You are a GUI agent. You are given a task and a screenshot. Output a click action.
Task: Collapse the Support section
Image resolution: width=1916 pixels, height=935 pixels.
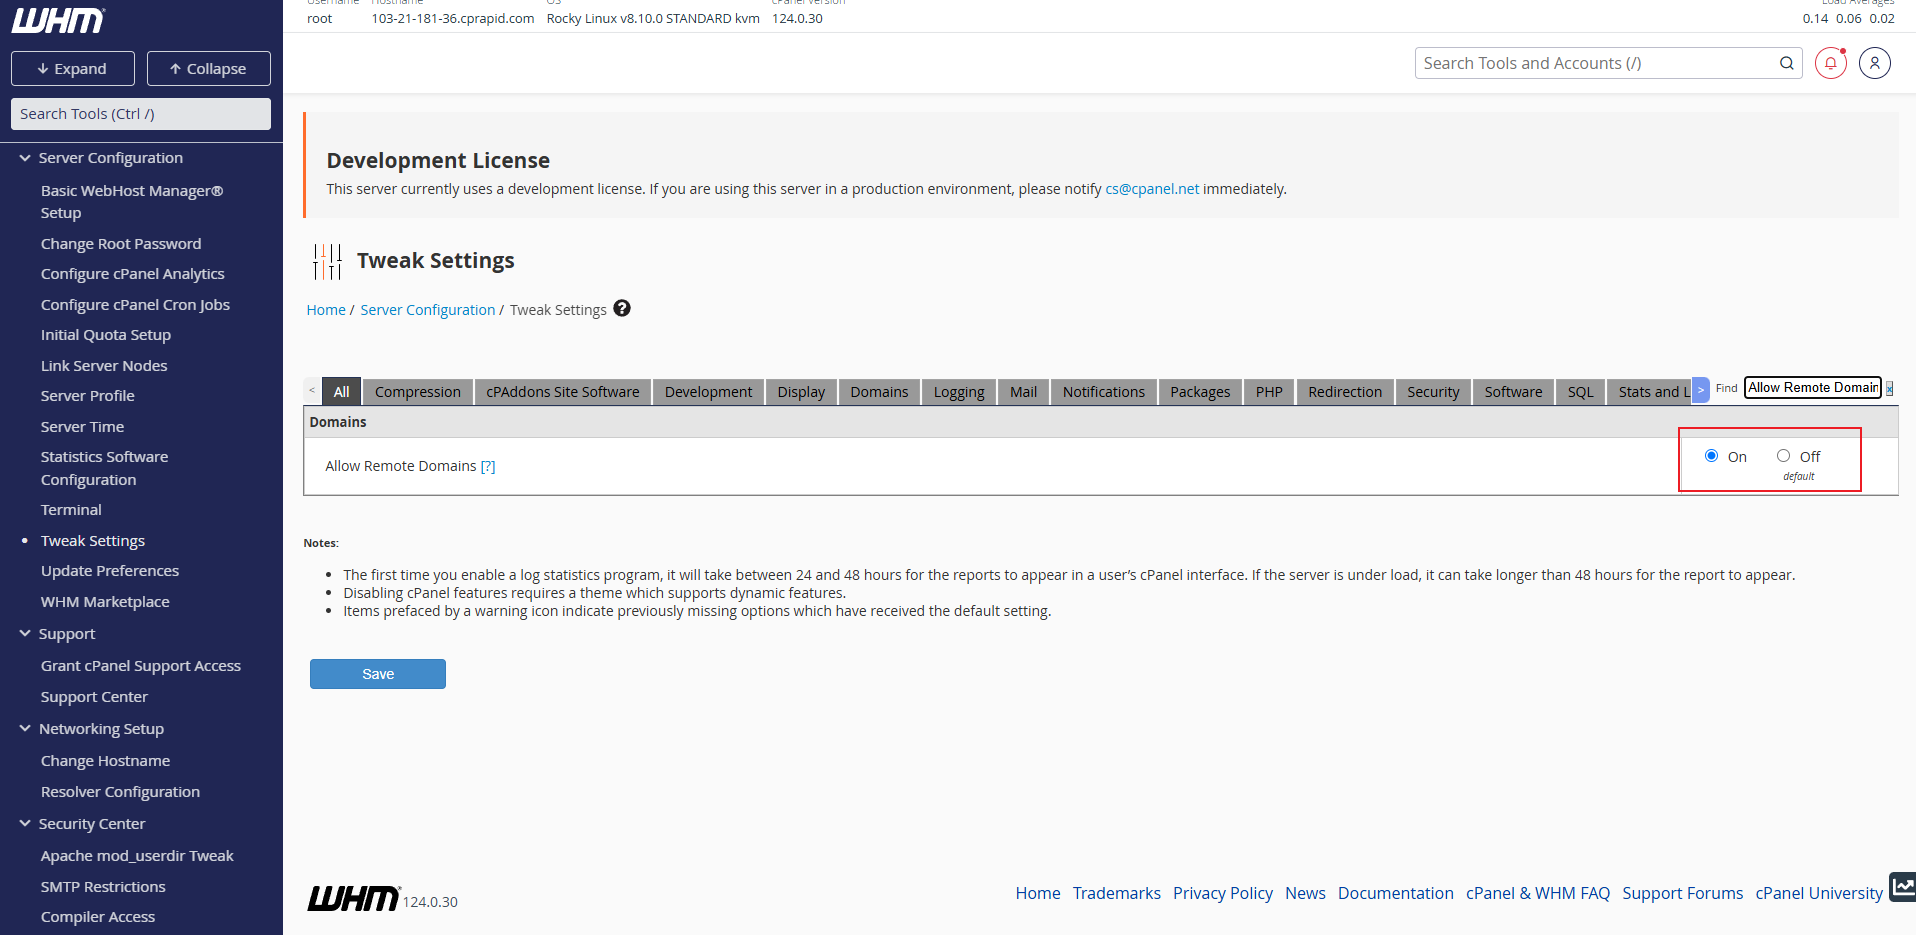tap(25, 634)
